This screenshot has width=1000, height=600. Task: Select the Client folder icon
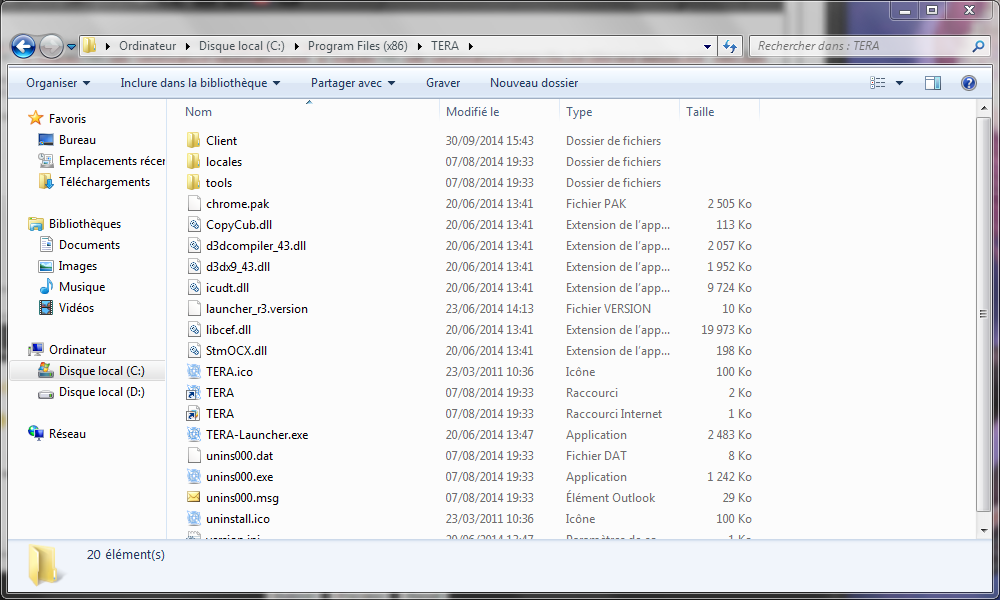194,141
